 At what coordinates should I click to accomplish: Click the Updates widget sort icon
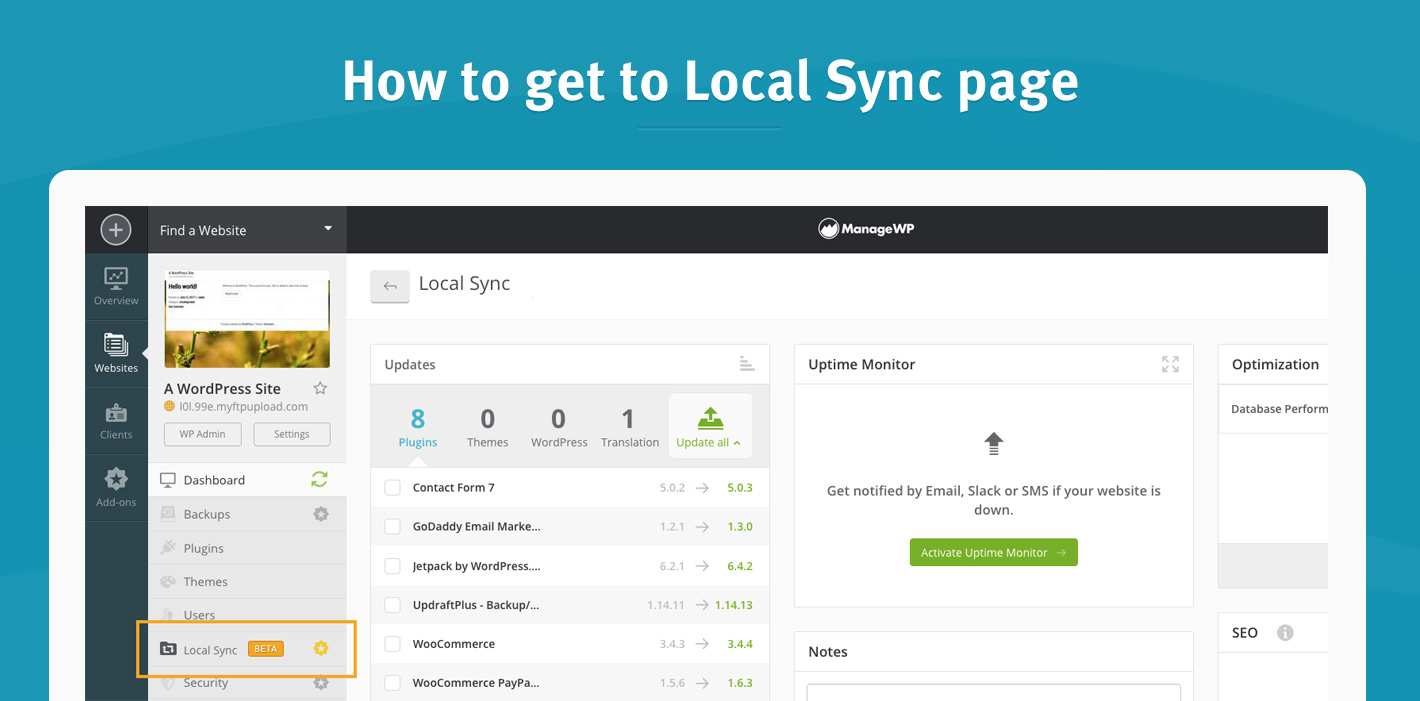(747, 364)
